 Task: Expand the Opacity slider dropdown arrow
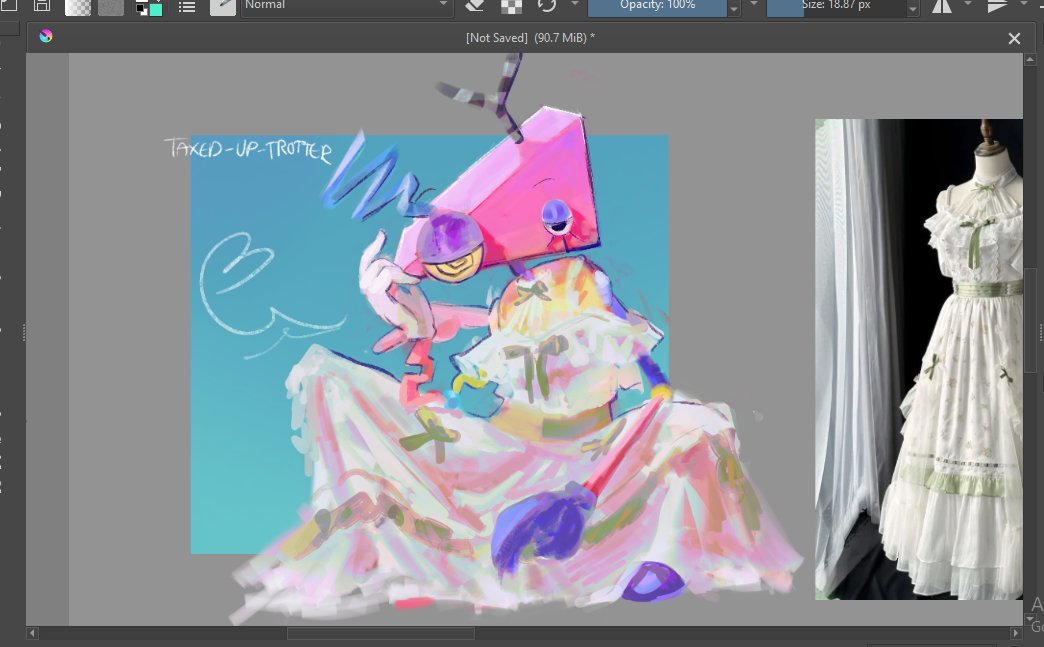coord(734,7)
